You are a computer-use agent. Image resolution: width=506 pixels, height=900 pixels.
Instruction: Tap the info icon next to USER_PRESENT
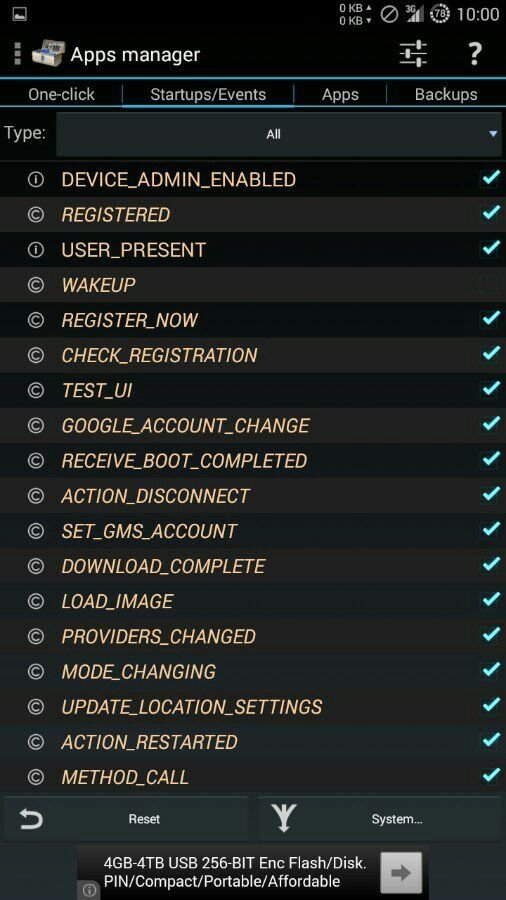(x=36, y=250)
